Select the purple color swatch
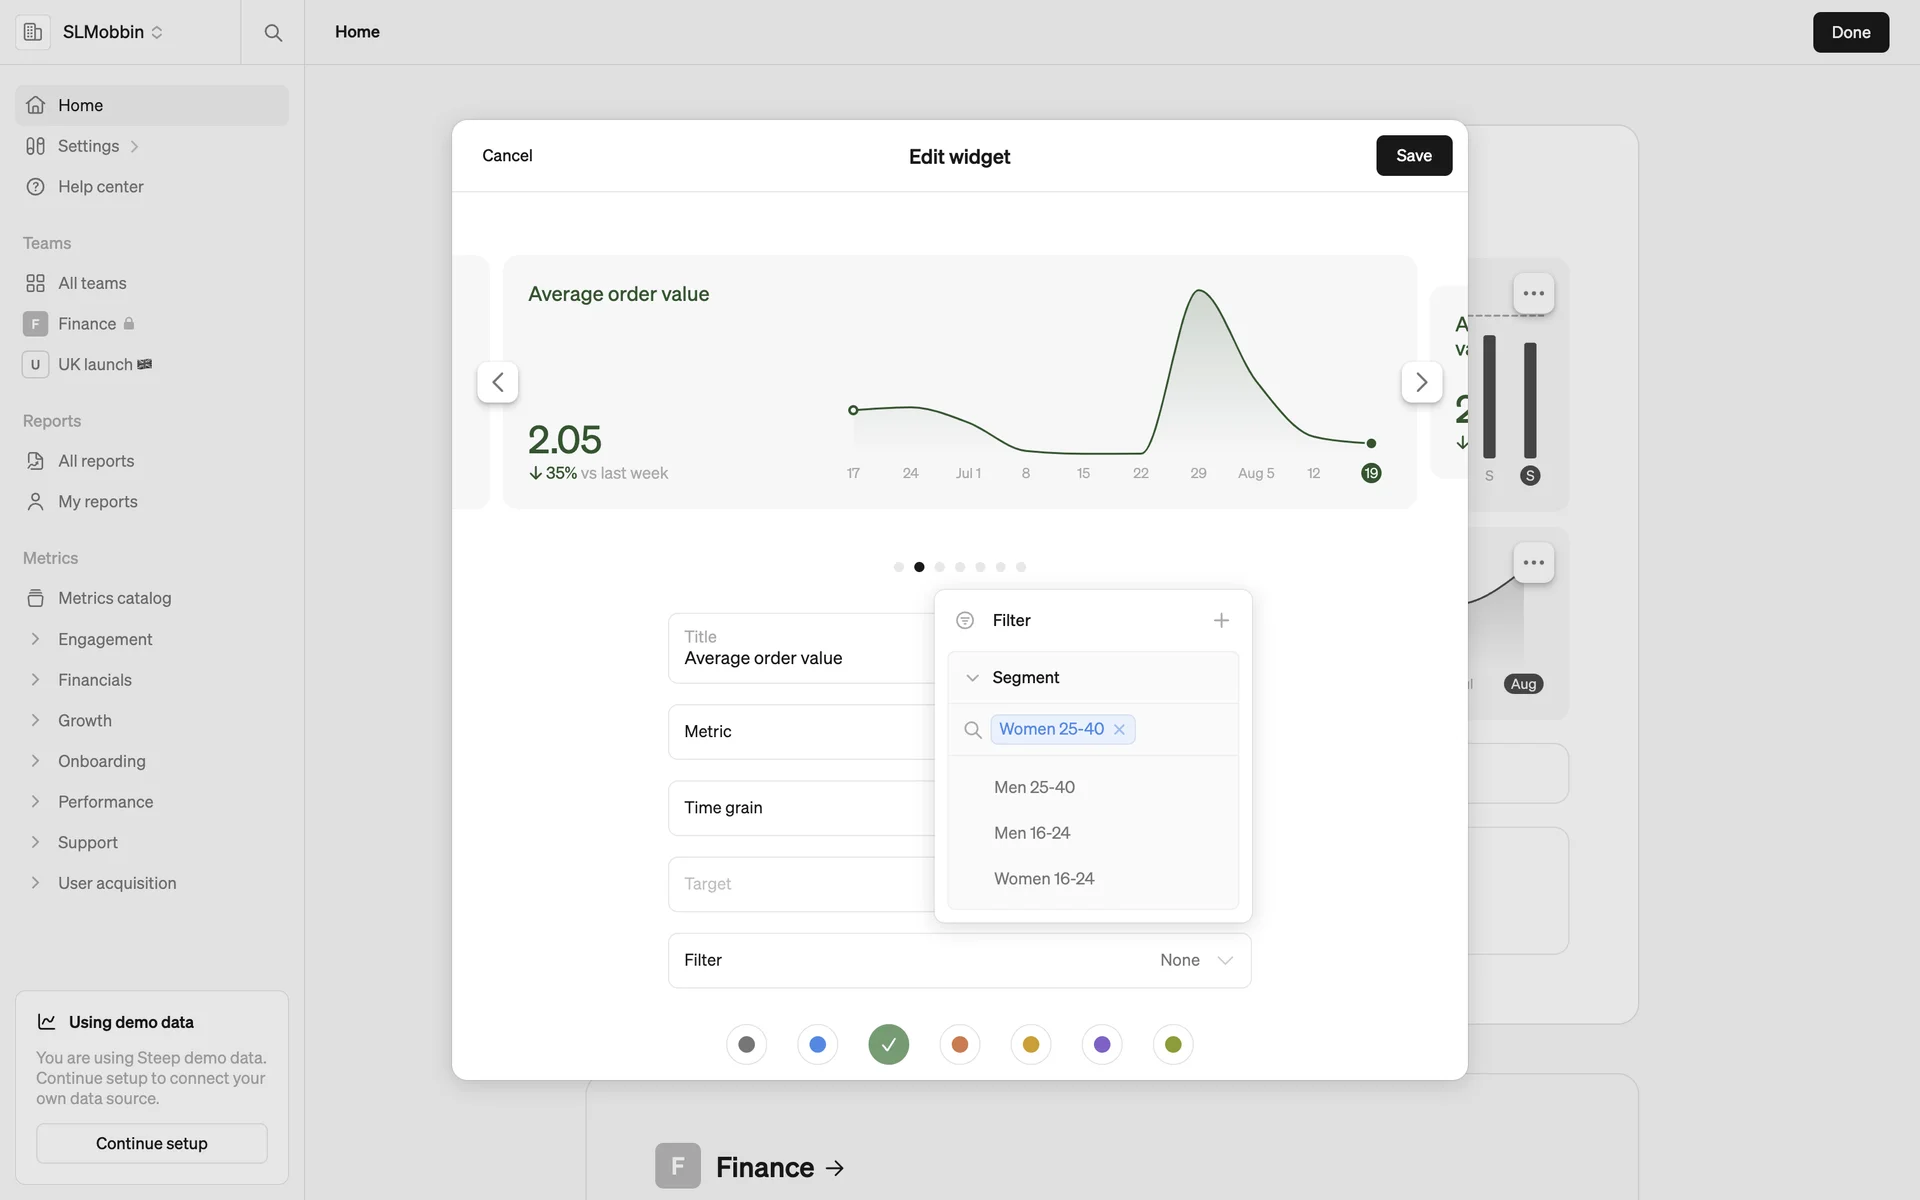 [x=1101, y=1044]
